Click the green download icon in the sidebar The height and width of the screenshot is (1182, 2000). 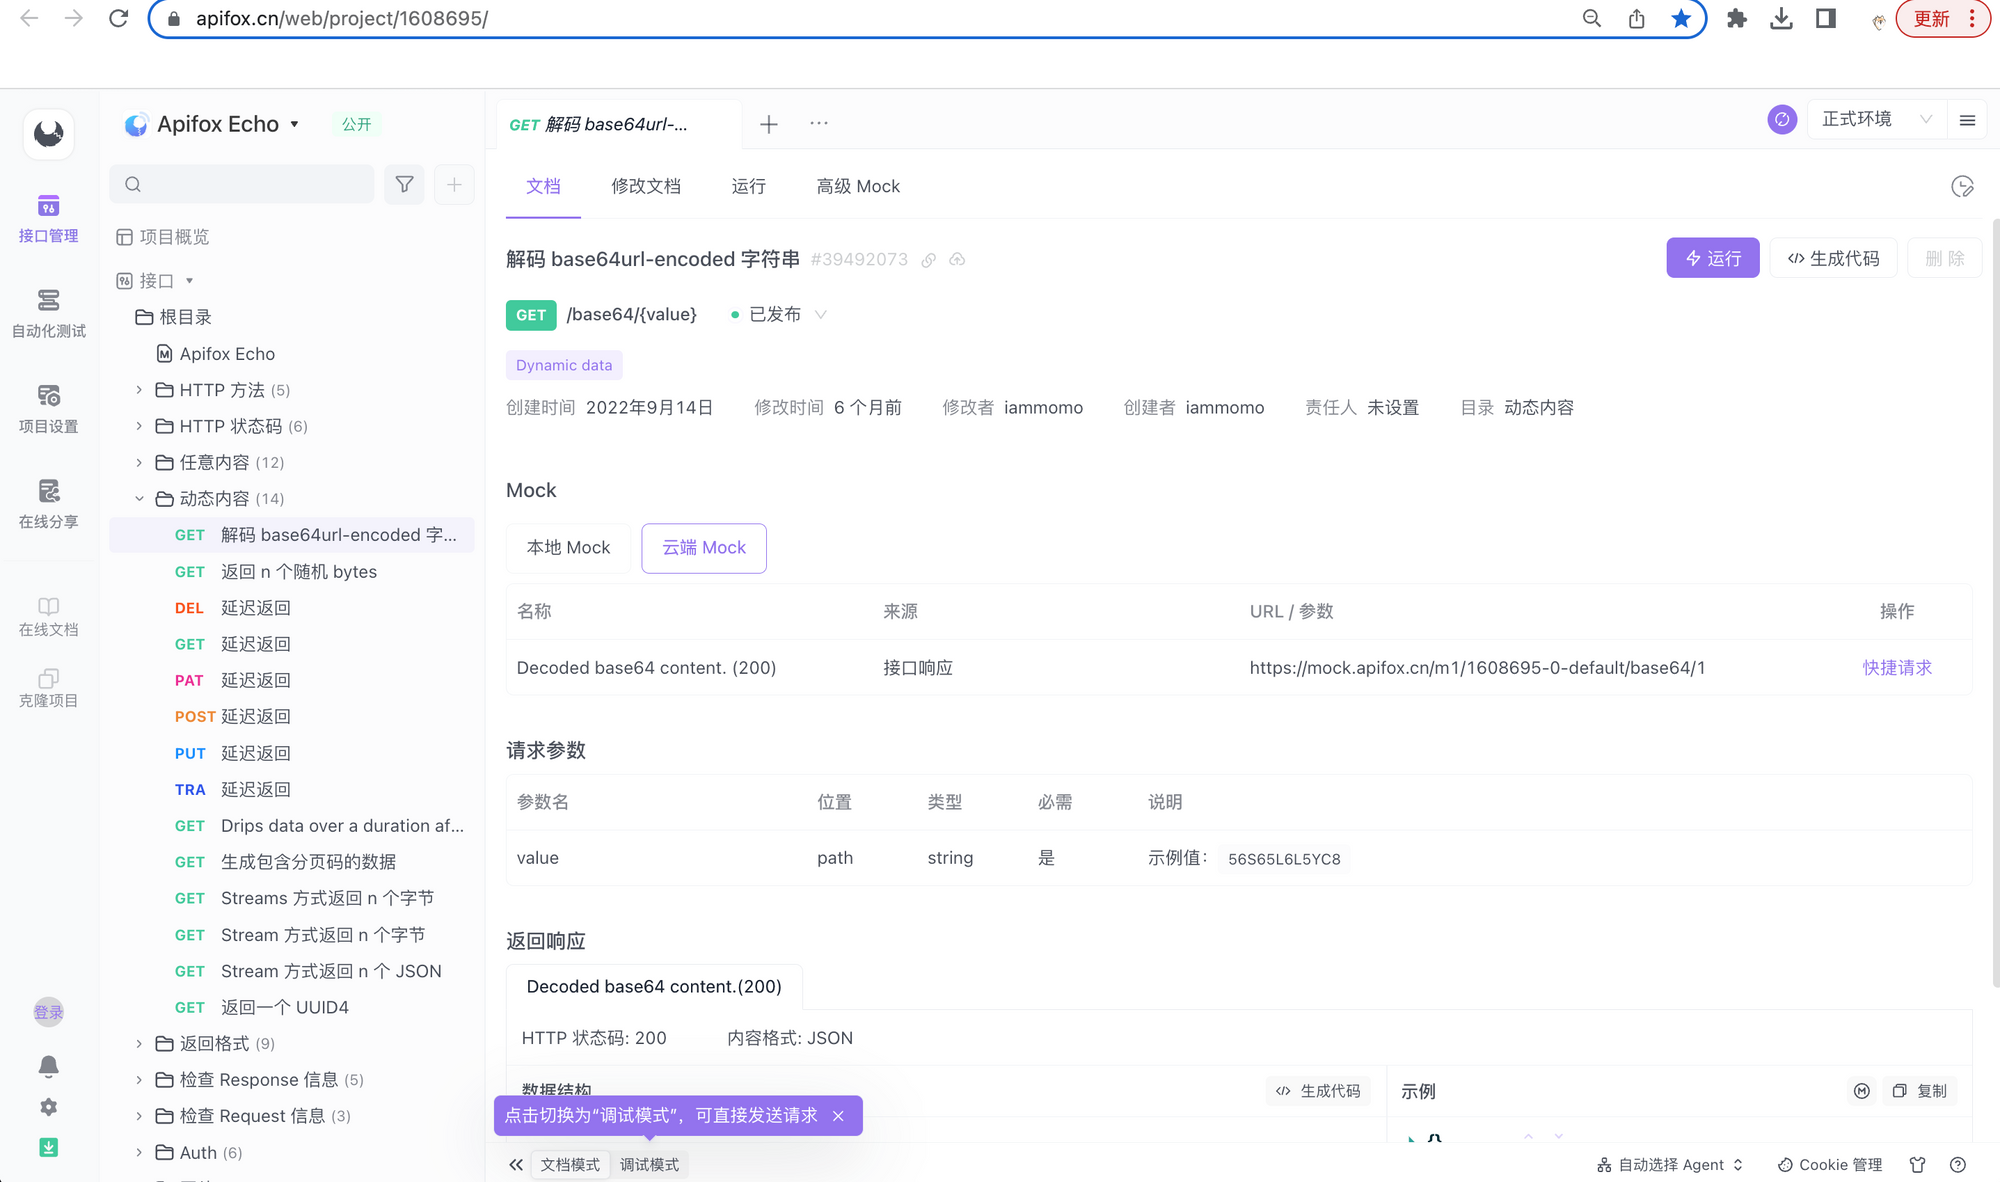coord(48,1148)
